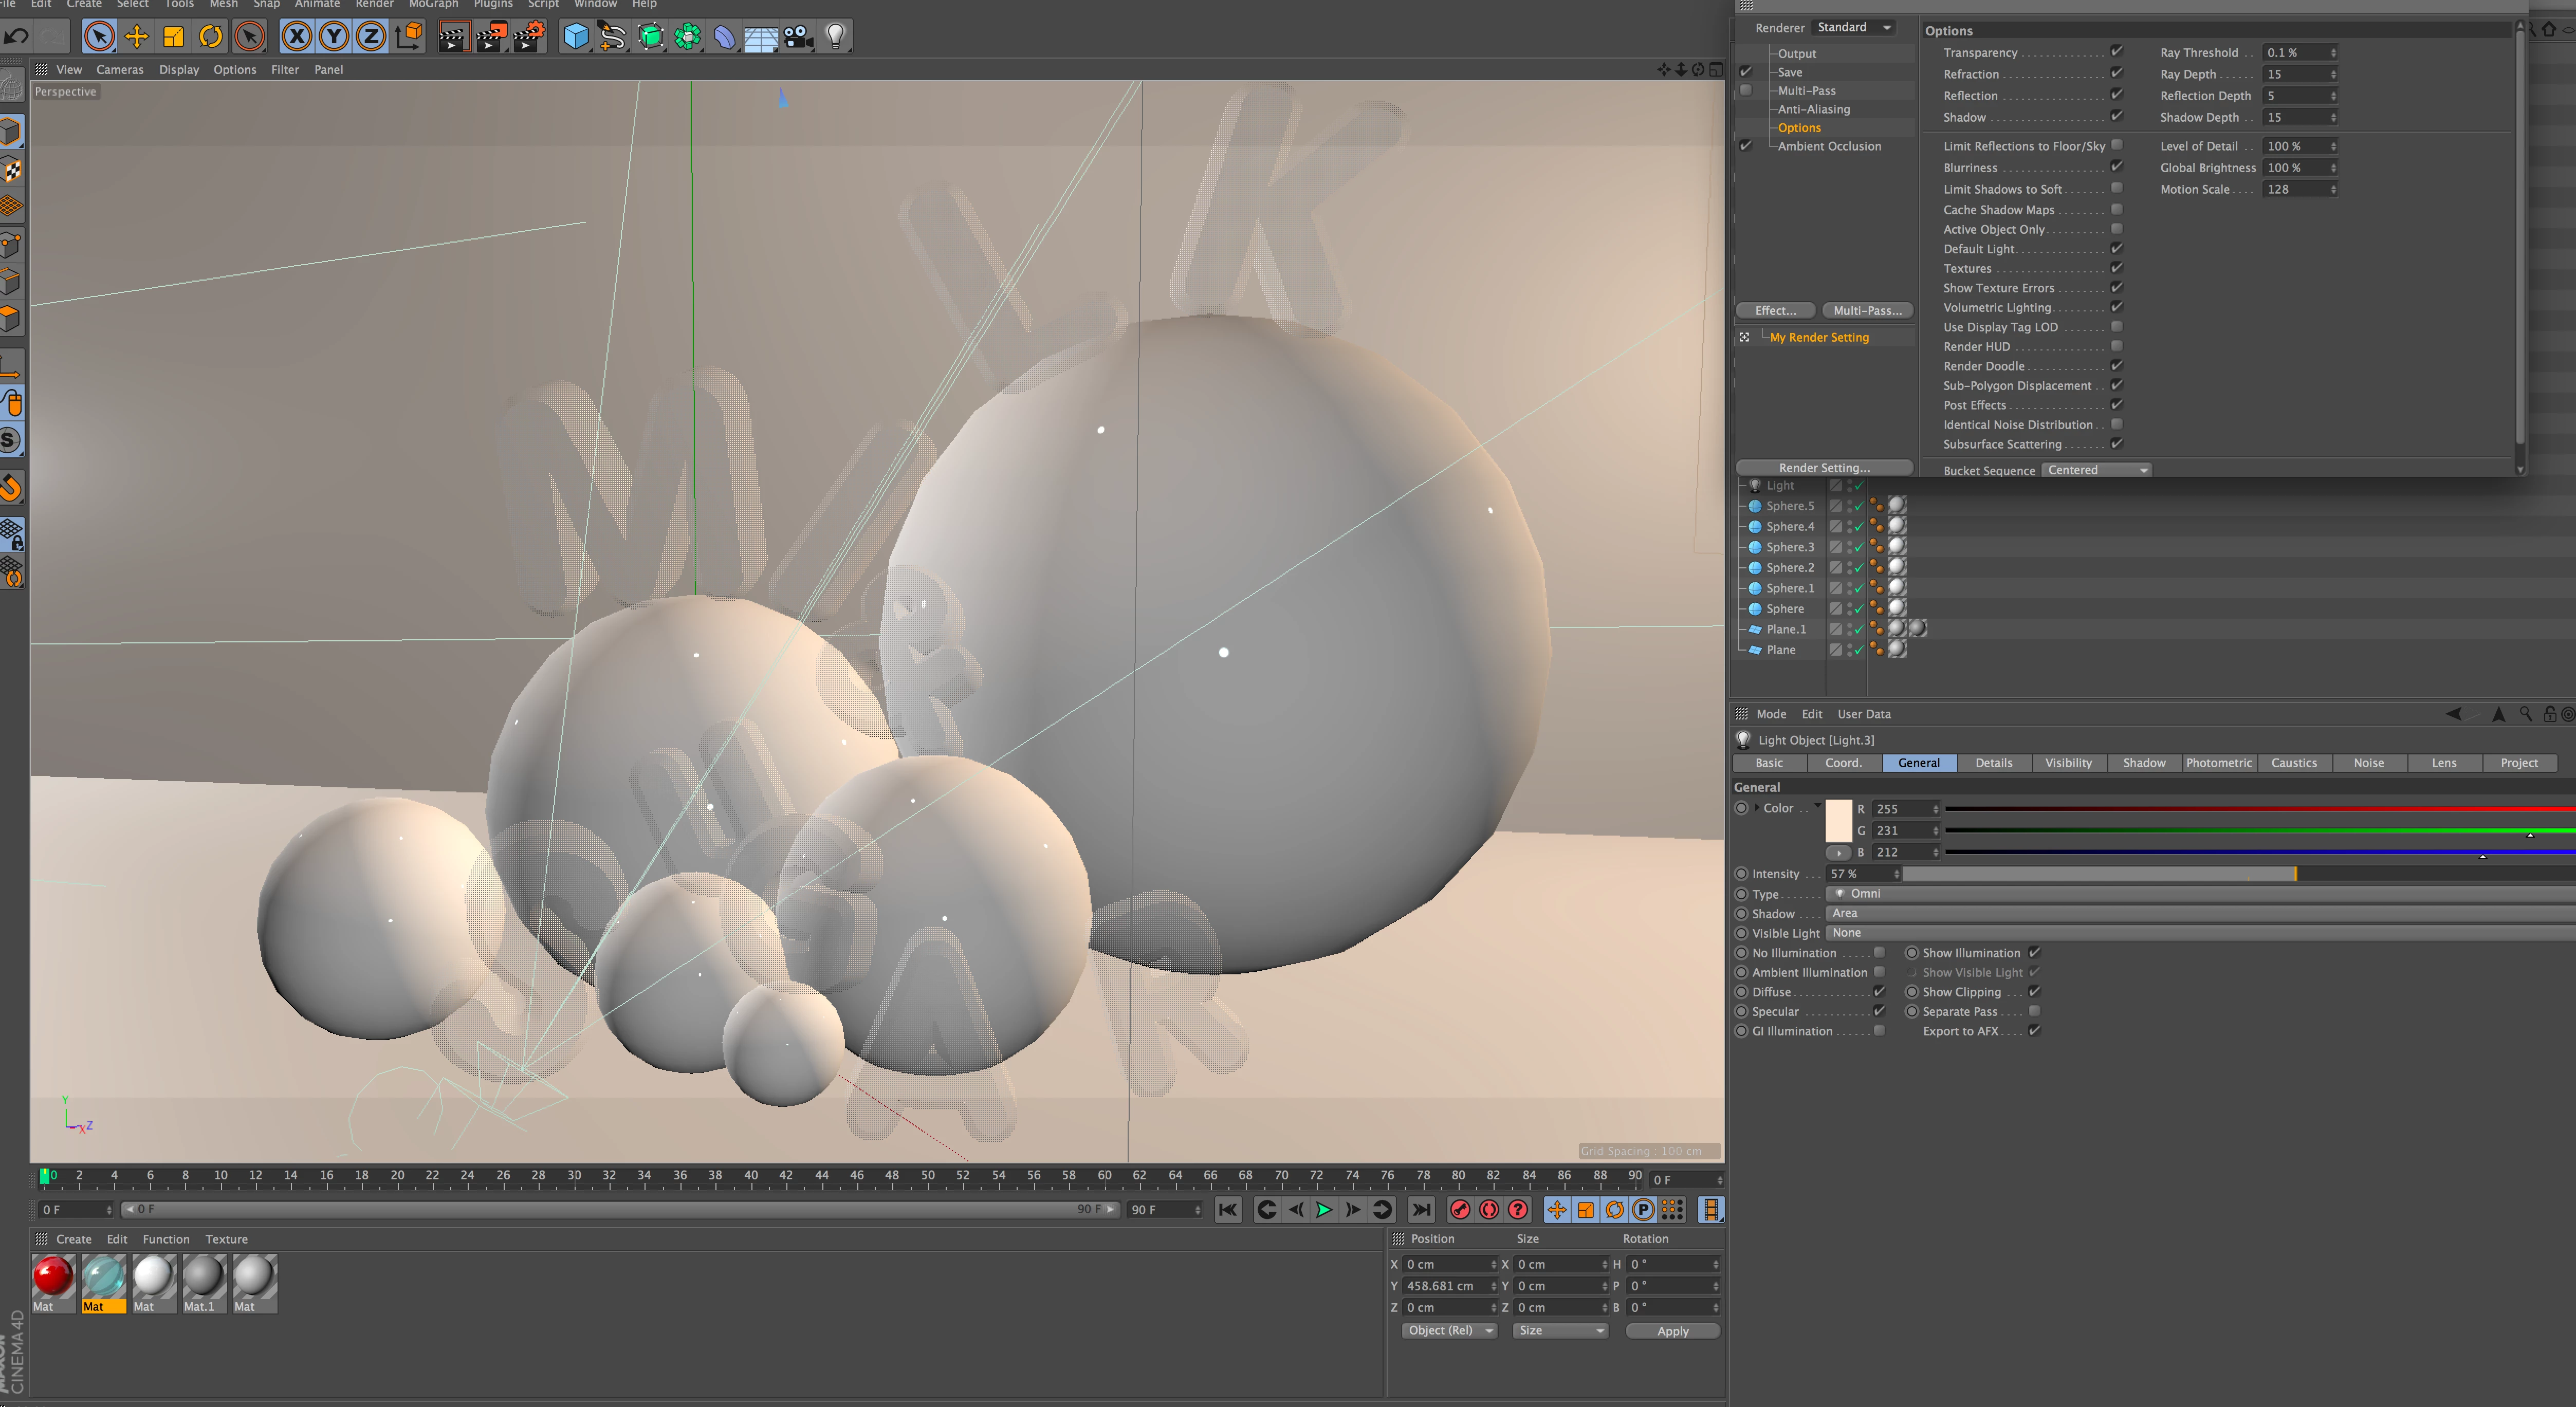Open the Renderer Standard dropdown
The image size is (2576, 1407).
[x=1853, y=27]
